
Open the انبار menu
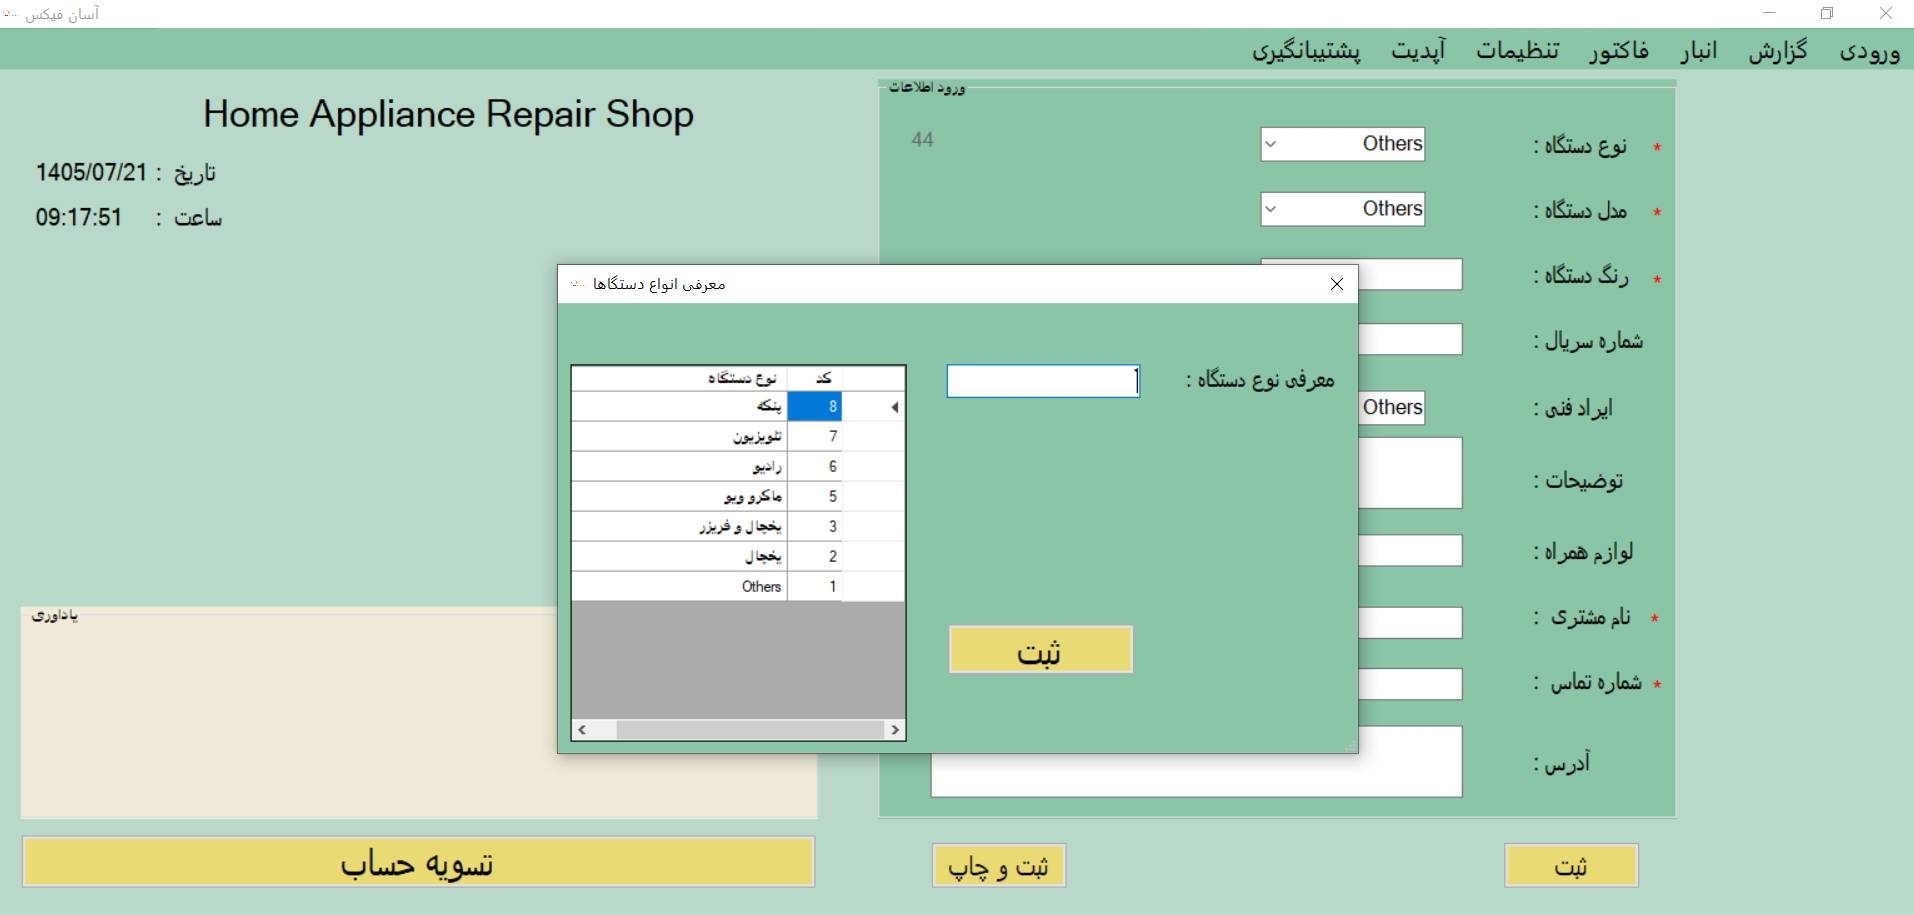1698,51
